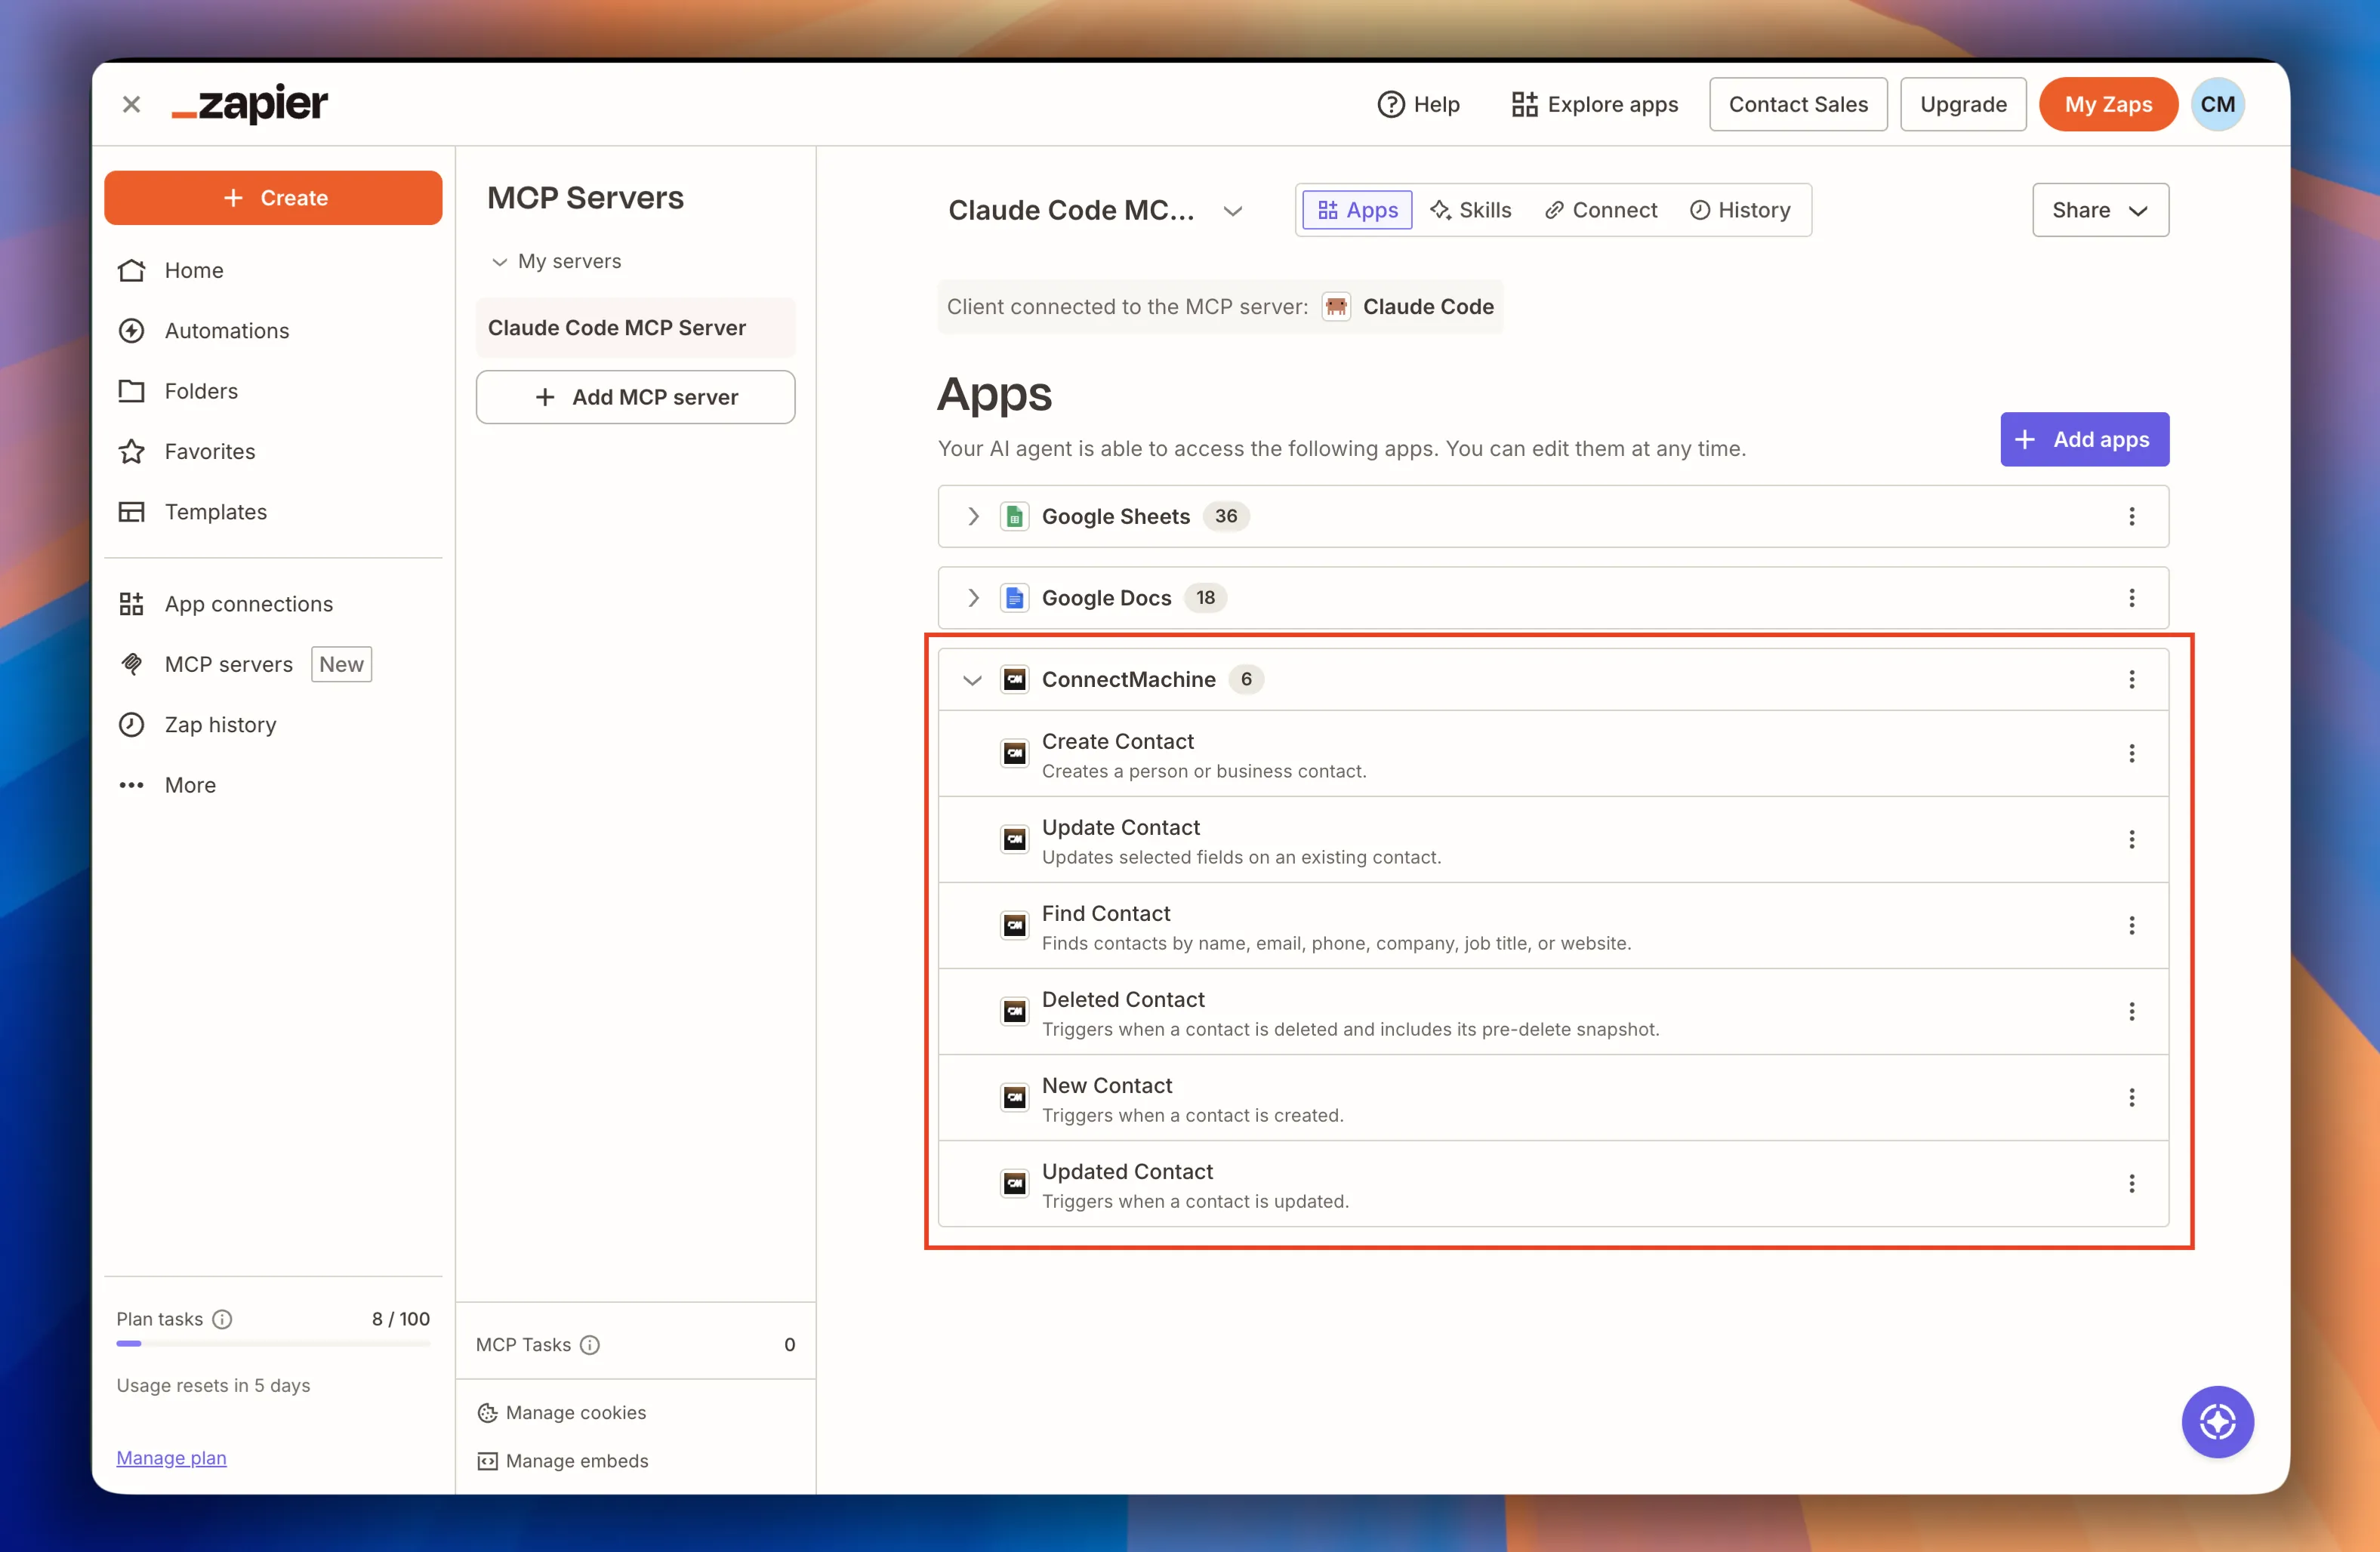This screenshot has height=1552, width=2380.
Task: Click the New badge beside MCP servers
Action: click(341, 664)
